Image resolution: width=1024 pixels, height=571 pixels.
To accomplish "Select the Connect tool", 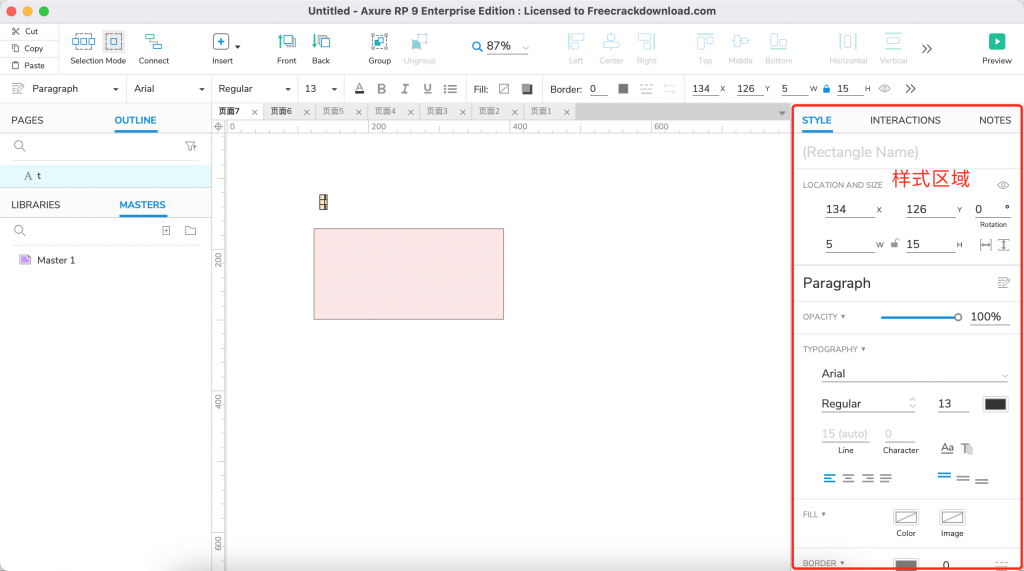I will tap(153, 42).
